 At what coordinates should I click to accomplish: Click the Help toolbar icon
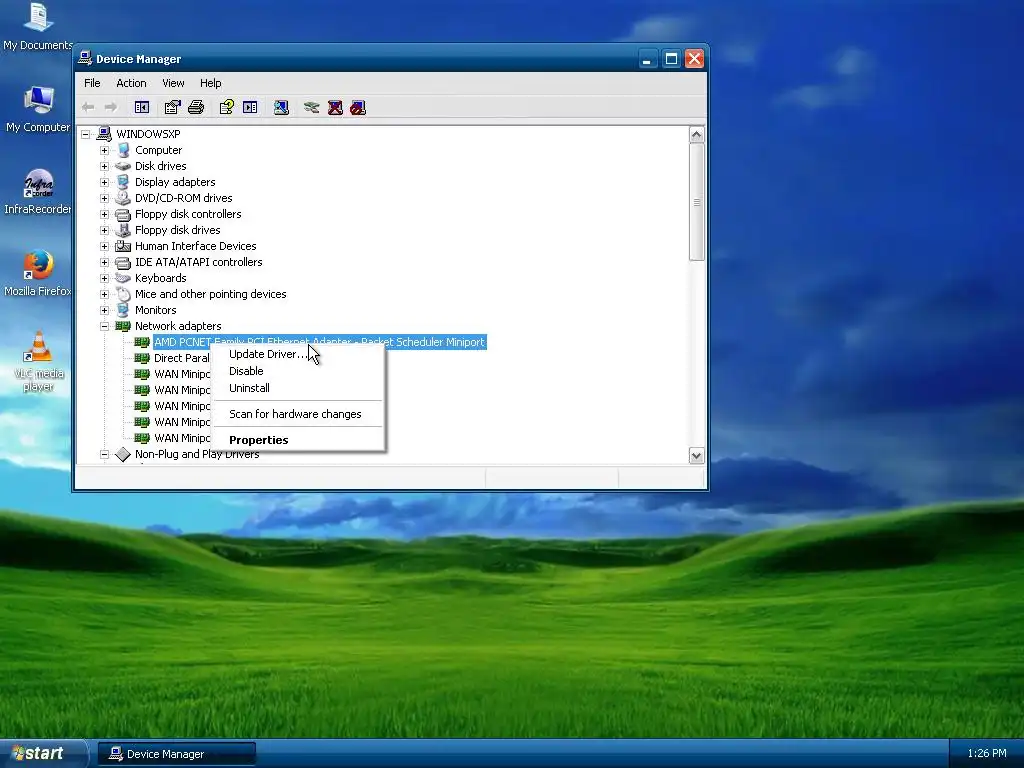coord(227,107)
